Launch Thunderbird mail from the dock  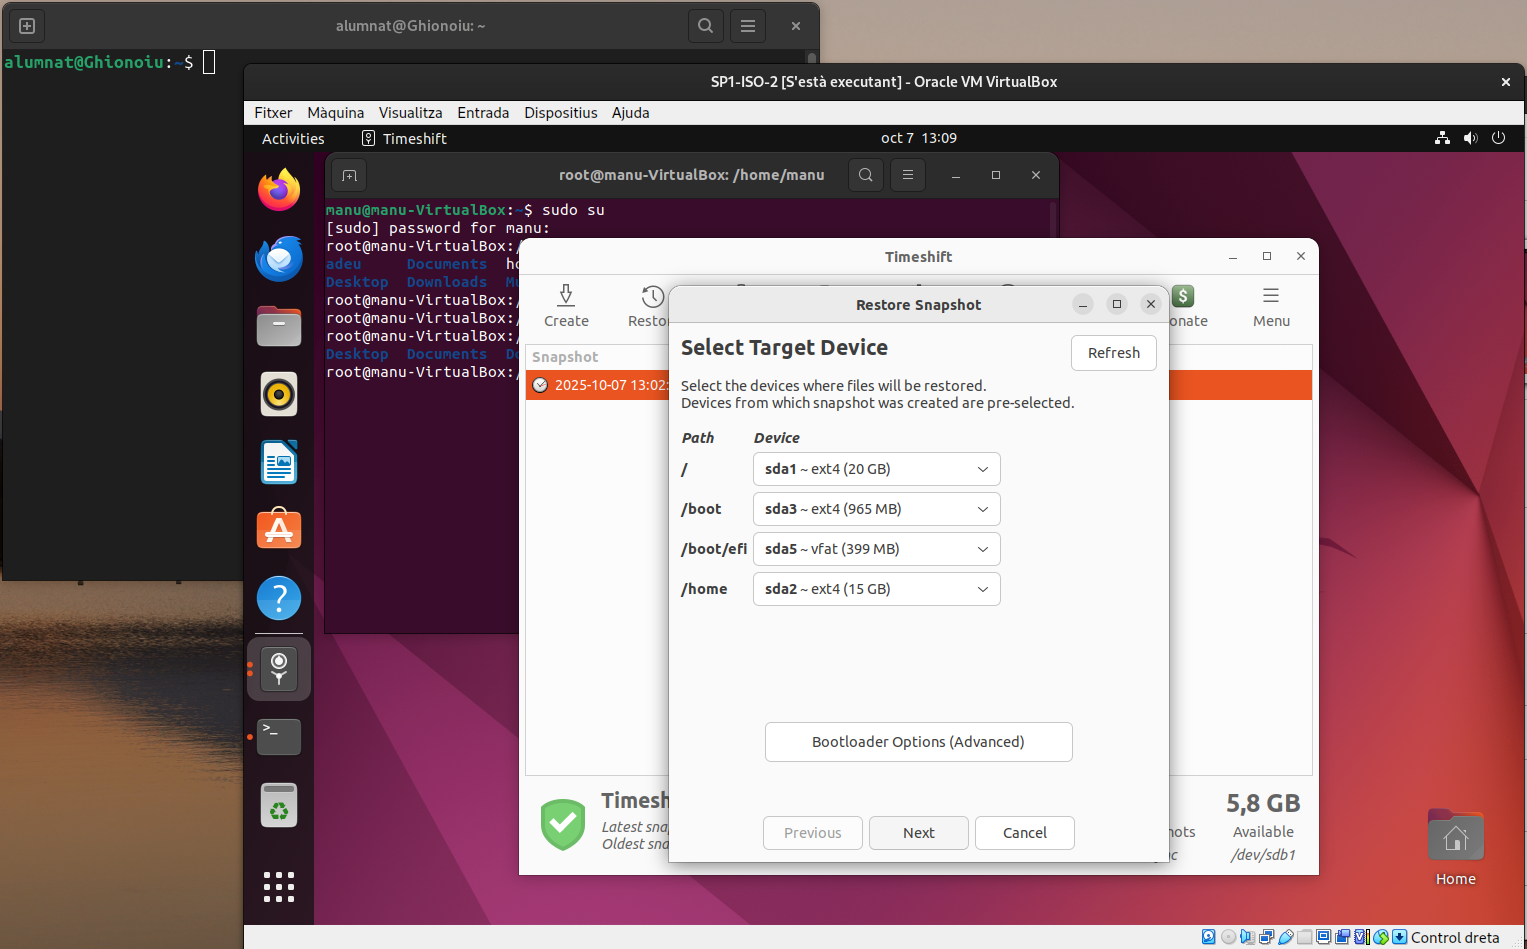[x=279, y=259]
